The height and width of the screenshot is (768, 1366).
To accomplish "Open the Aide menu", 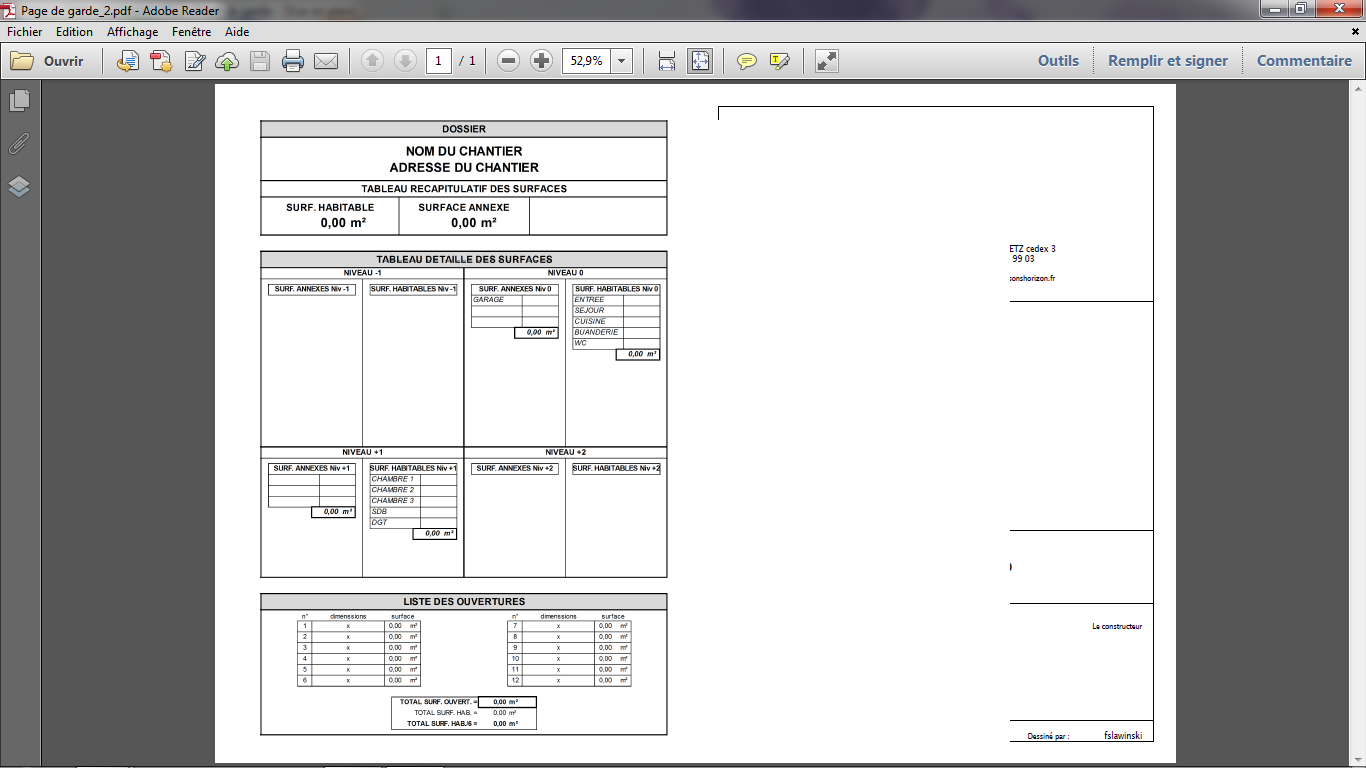I will (x=237, y=32).
